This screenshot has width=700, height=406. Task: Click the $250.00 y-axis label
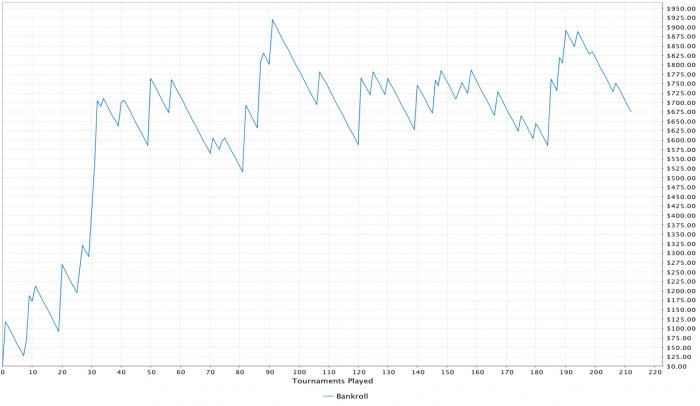click(681, 272)
